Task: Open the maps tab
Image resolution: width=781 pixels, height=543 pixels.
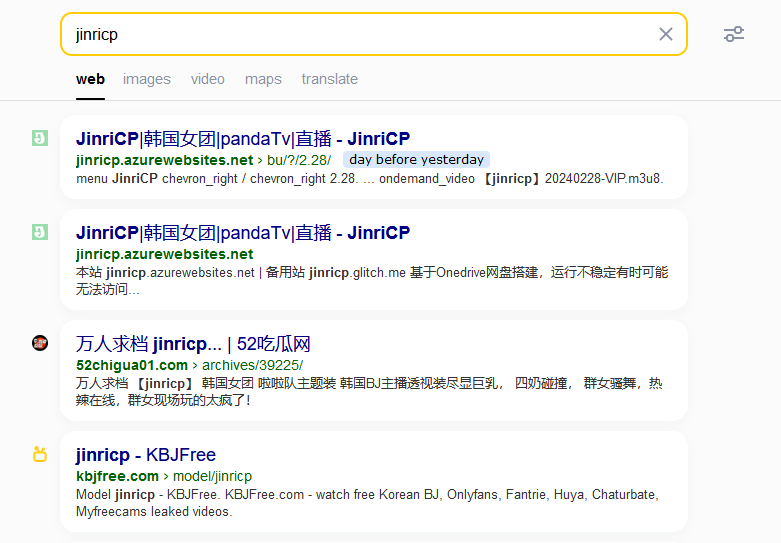Action: (263, 79)
